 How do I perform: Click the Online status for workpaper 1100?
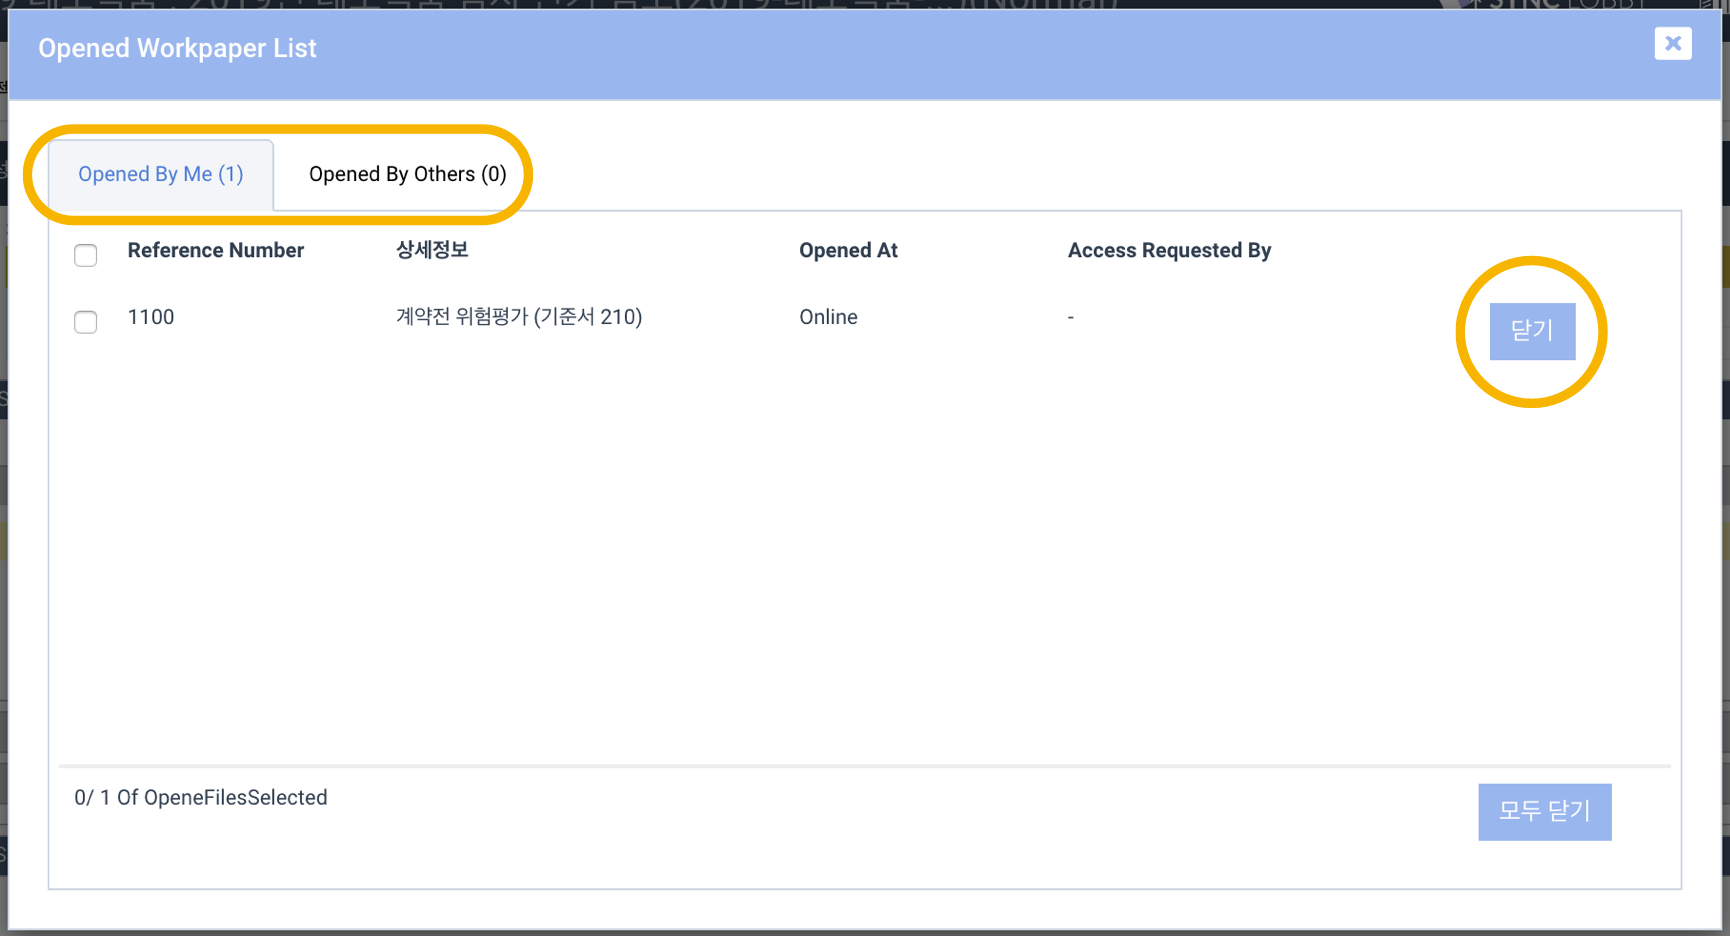pyautogui.click(x=828, y=317)
